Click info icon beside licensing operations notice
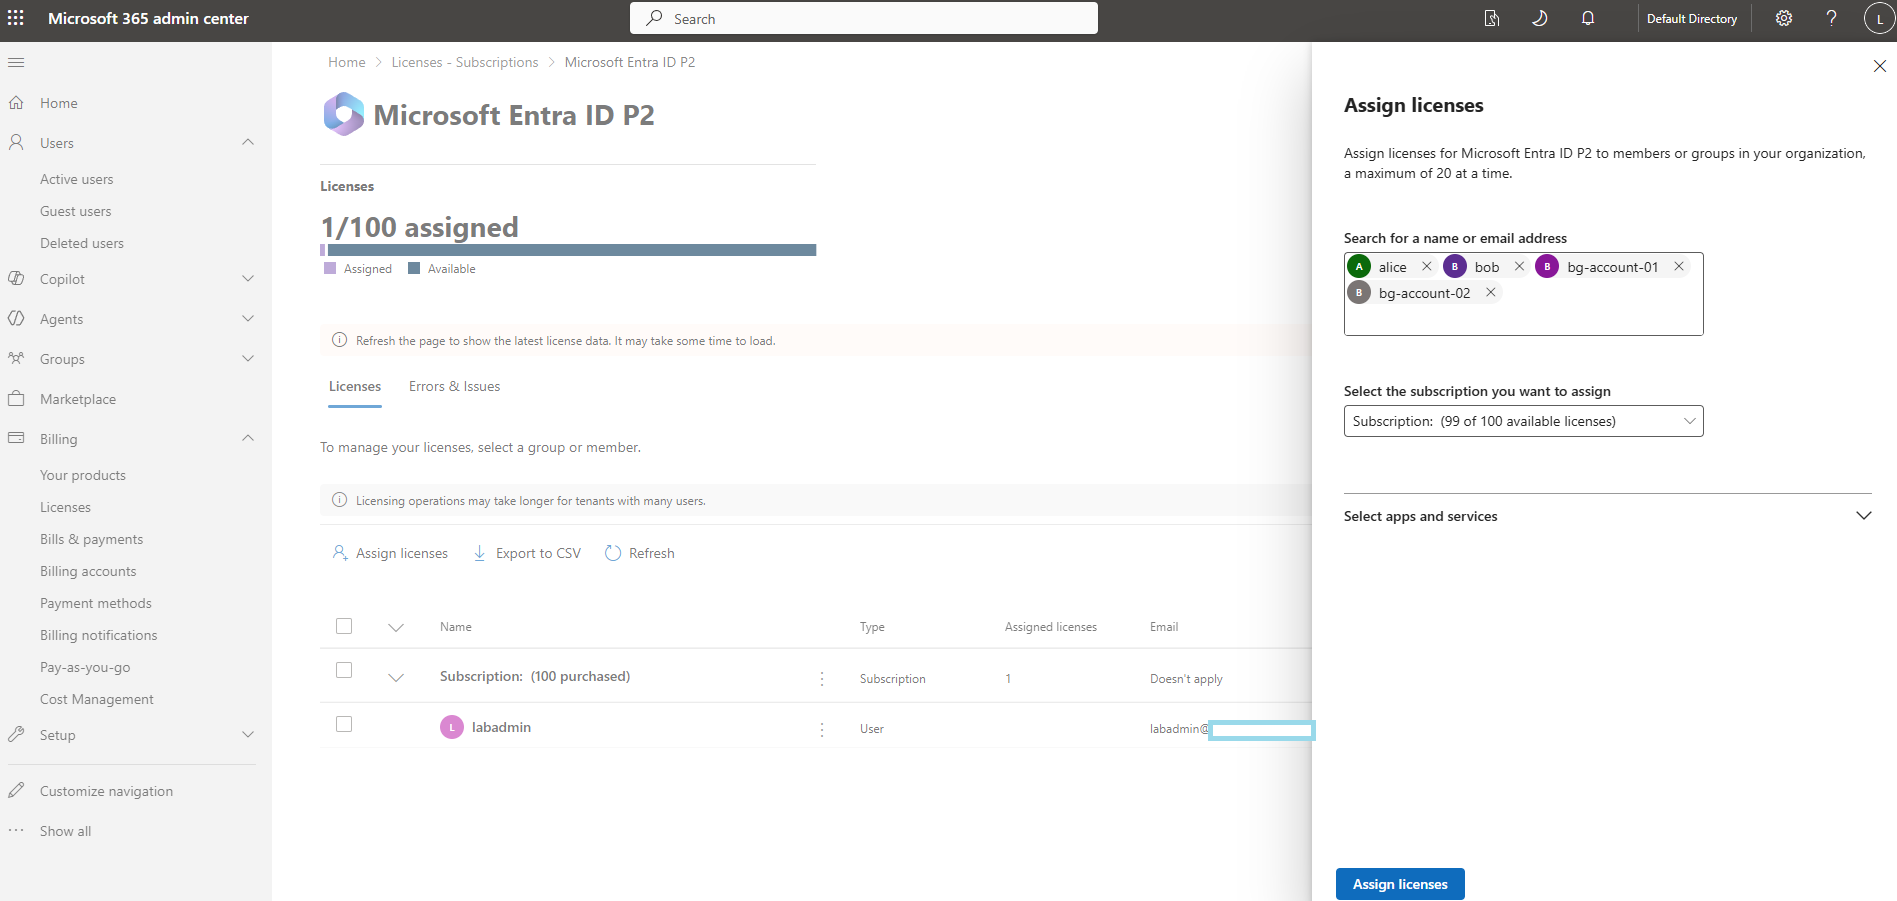The image size is (1897, 901). pyautogui.click(x=339, y=500)
